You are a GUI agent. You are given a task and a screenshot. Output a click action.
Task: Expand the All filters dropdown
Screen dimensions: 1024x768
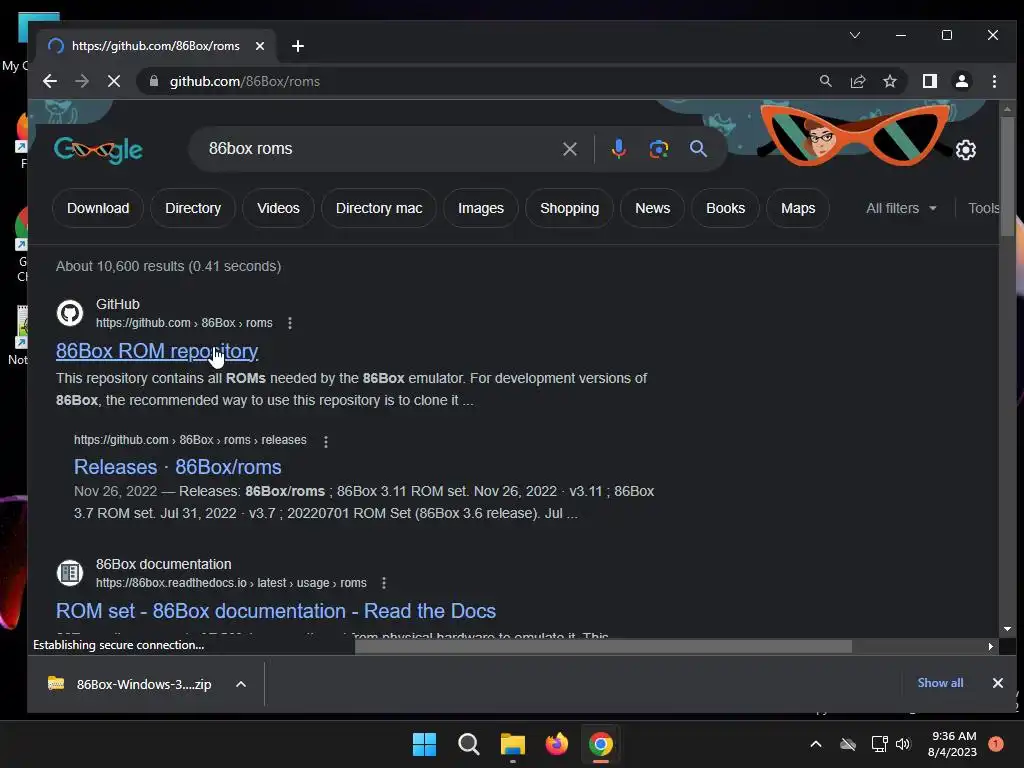tap(901, 208)
